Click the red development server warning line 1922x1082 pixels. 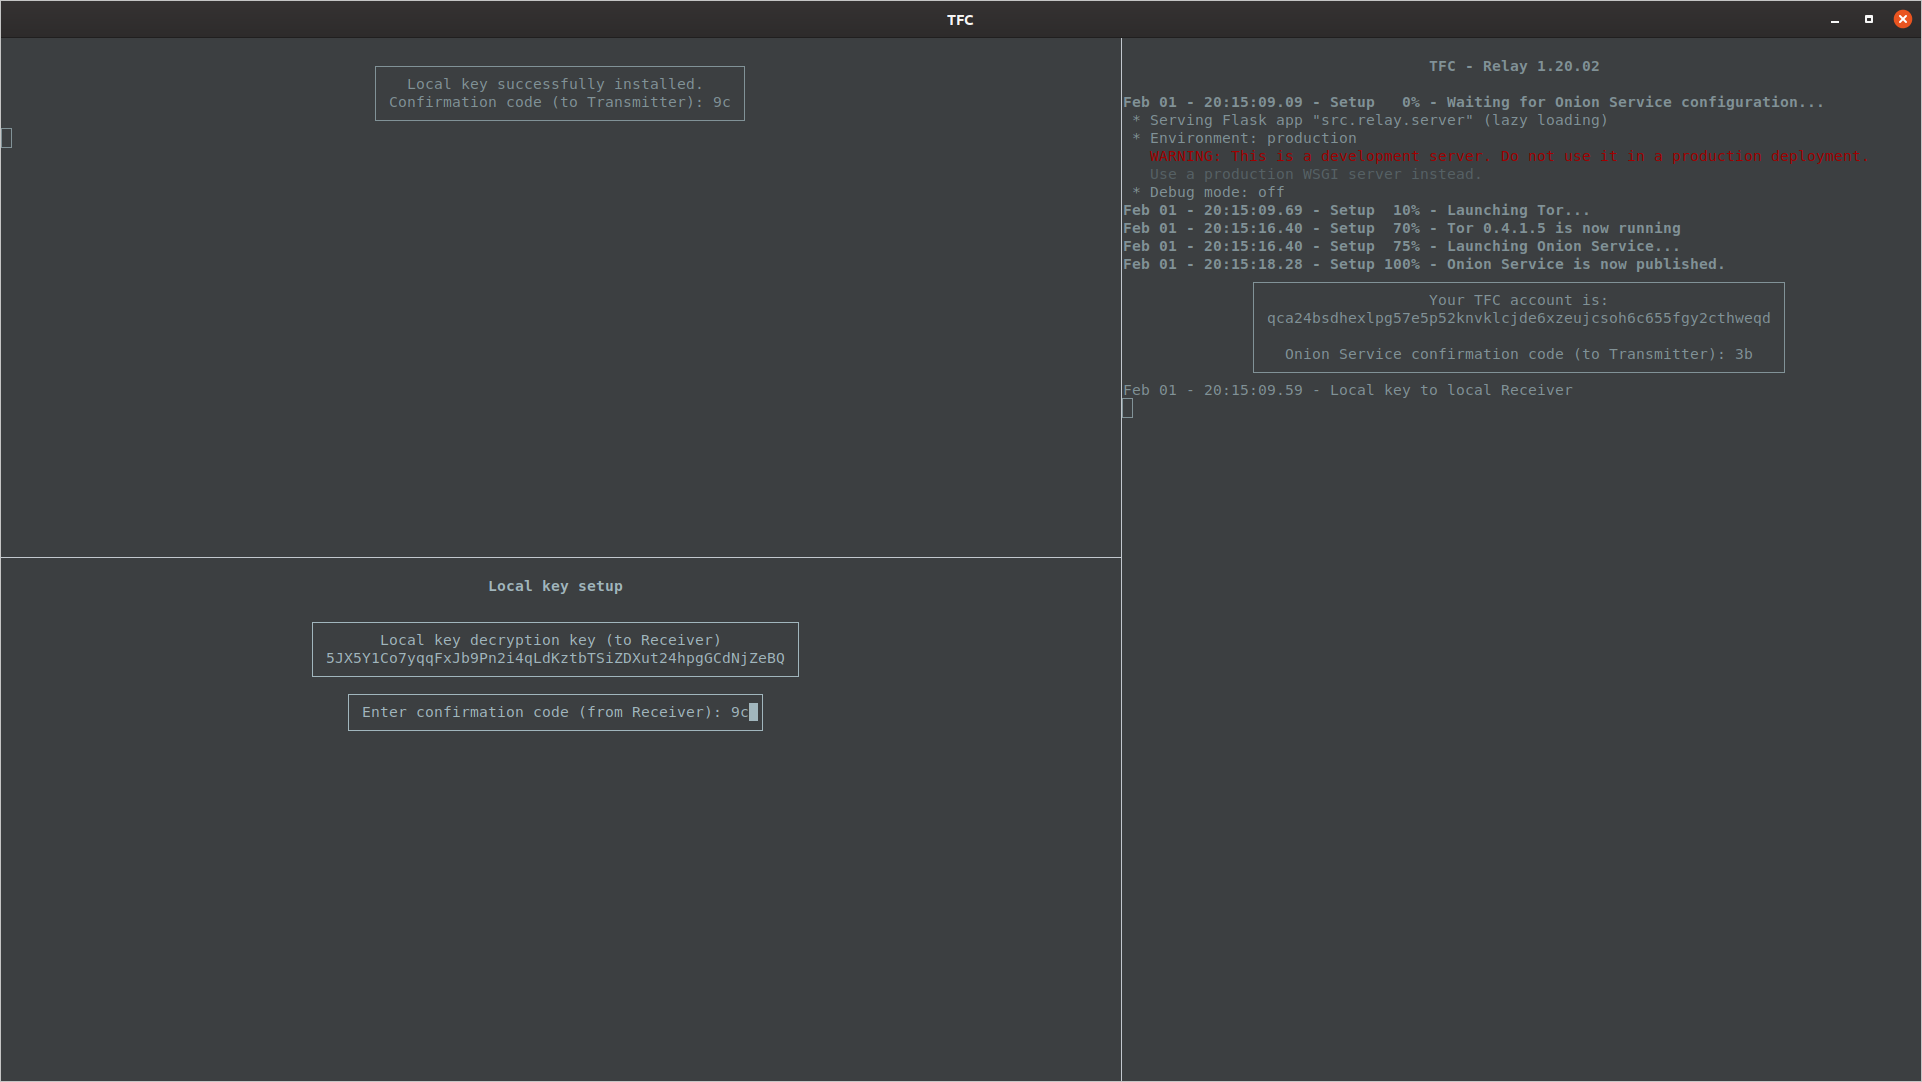[1508, 156]
